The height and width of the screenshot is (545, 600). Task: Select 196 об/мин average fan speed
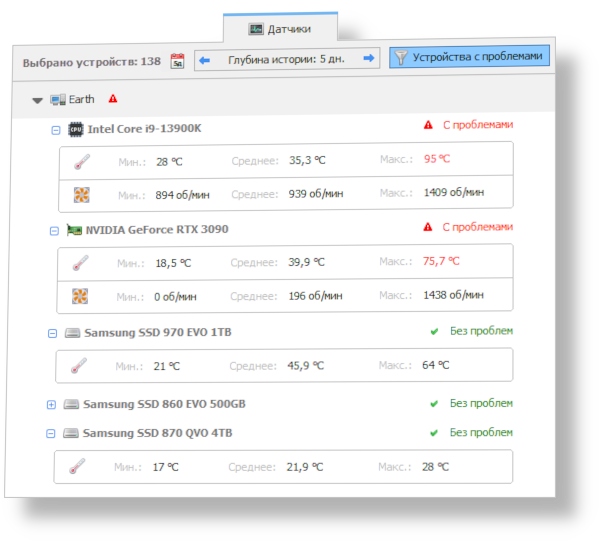[x=315, y=296]
